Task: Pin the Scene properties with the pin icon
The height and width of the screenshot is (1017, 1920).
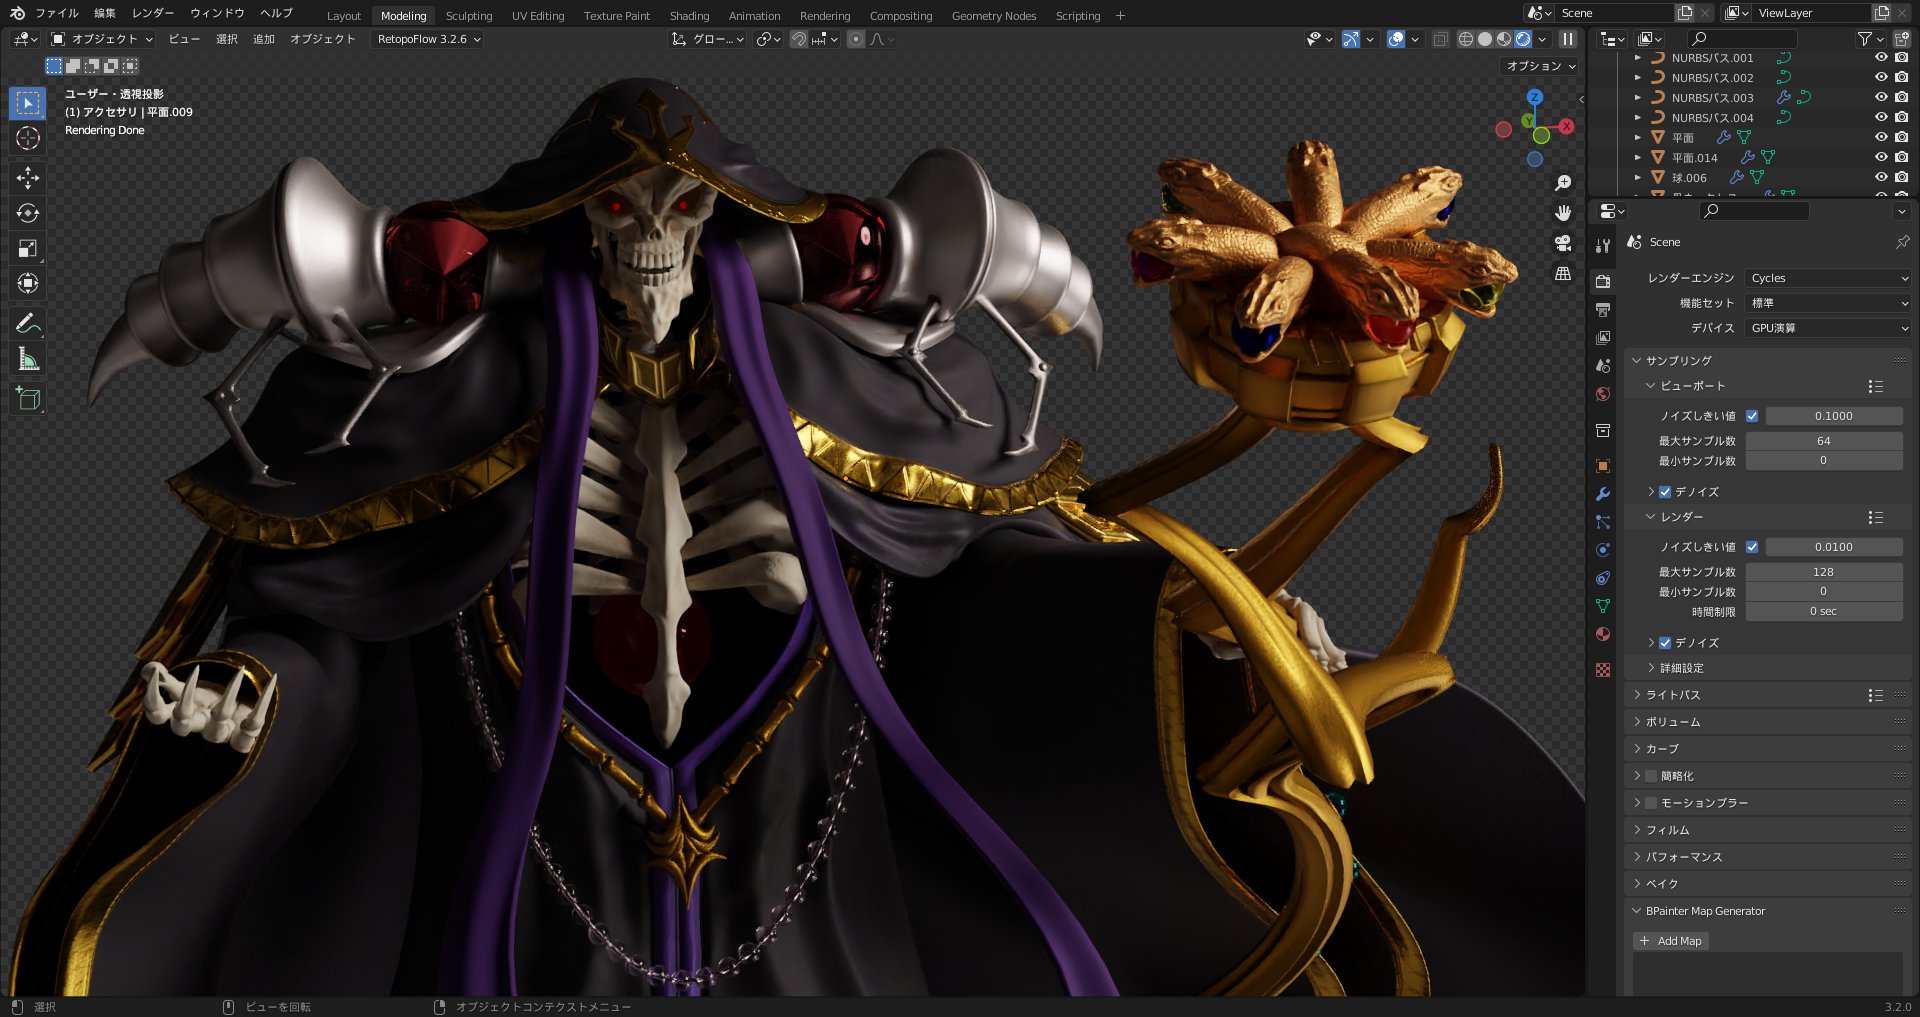Action: (1902, 242)
